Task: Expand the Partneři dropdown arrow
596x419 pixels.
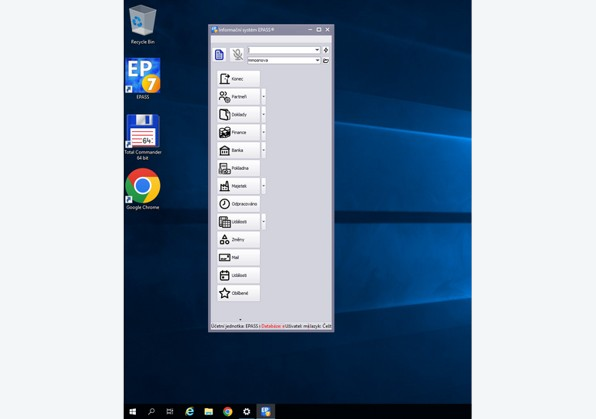Action: (x=263, y=97)
